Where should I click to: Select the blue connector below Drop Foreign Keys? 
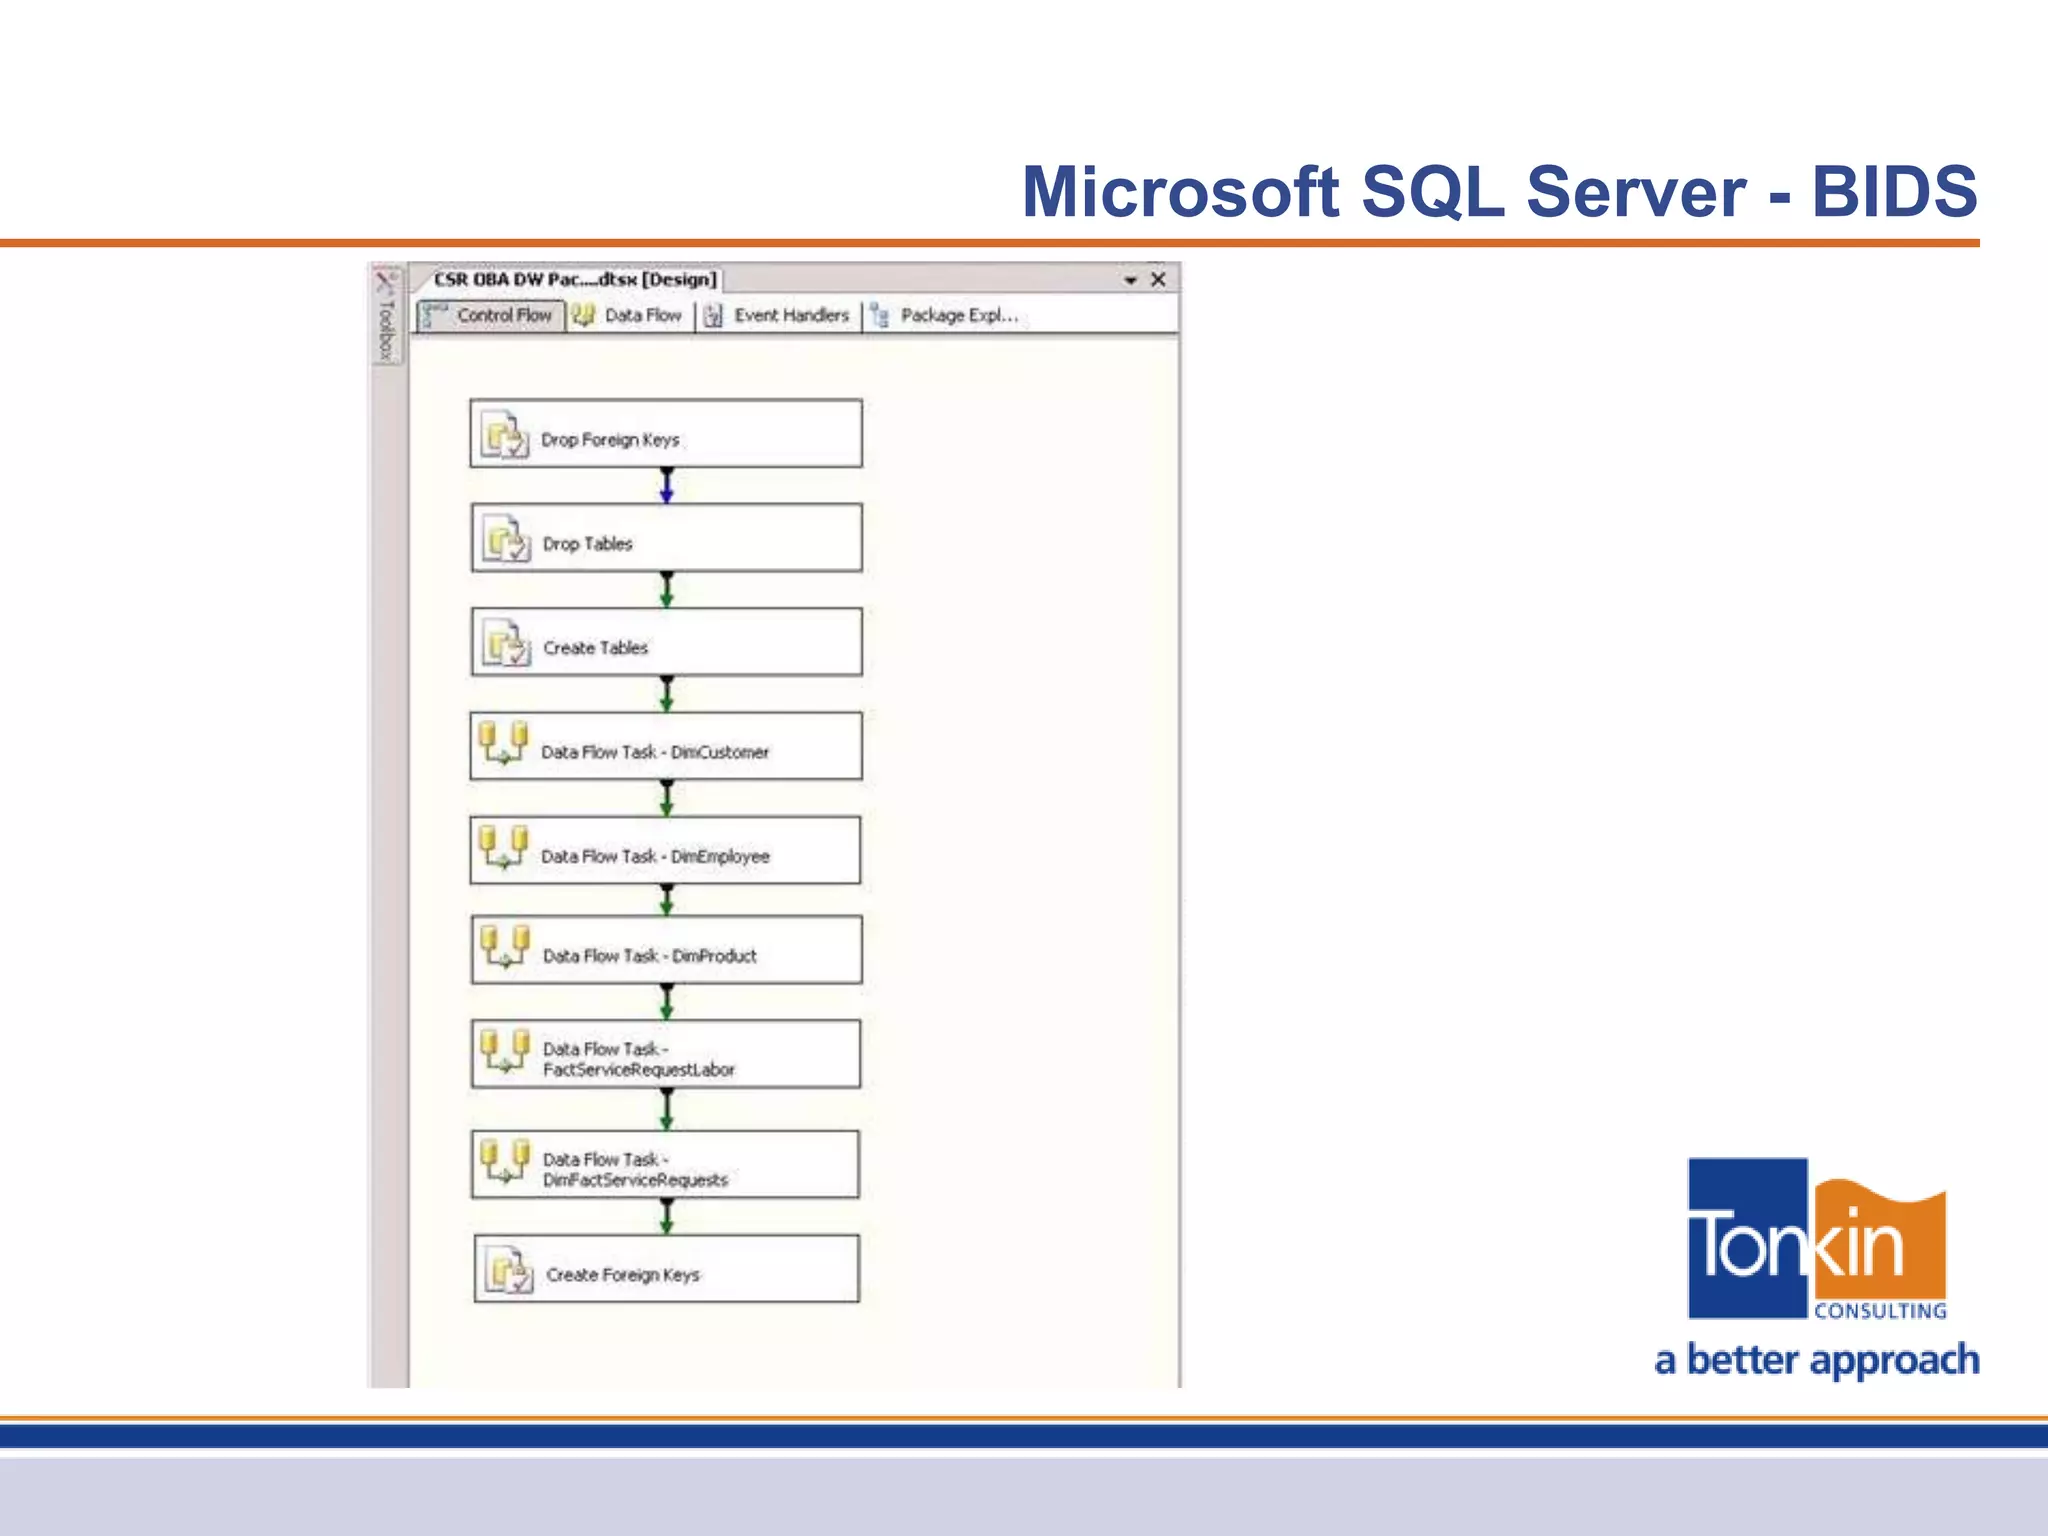pyautogui.click(x=667, y=485)
